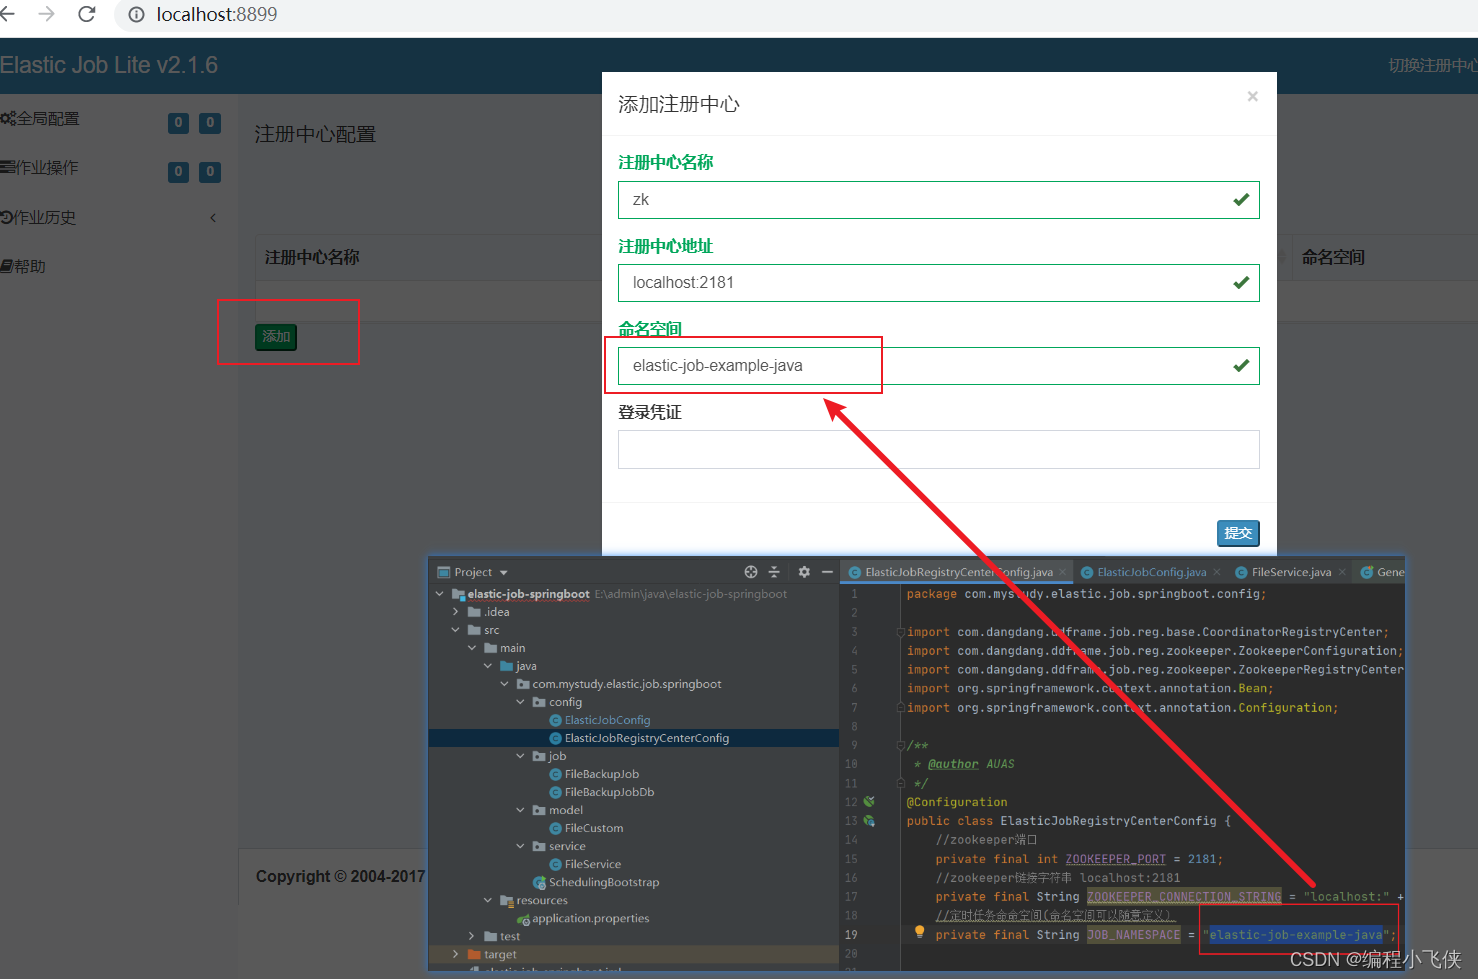Reload the localhost:8899 page

87,14
